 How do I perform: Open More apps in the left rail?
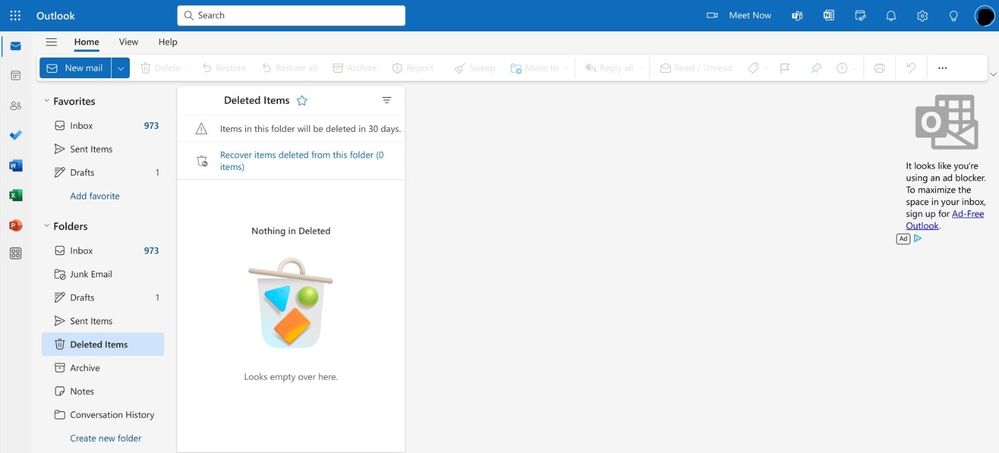[15, 254]
